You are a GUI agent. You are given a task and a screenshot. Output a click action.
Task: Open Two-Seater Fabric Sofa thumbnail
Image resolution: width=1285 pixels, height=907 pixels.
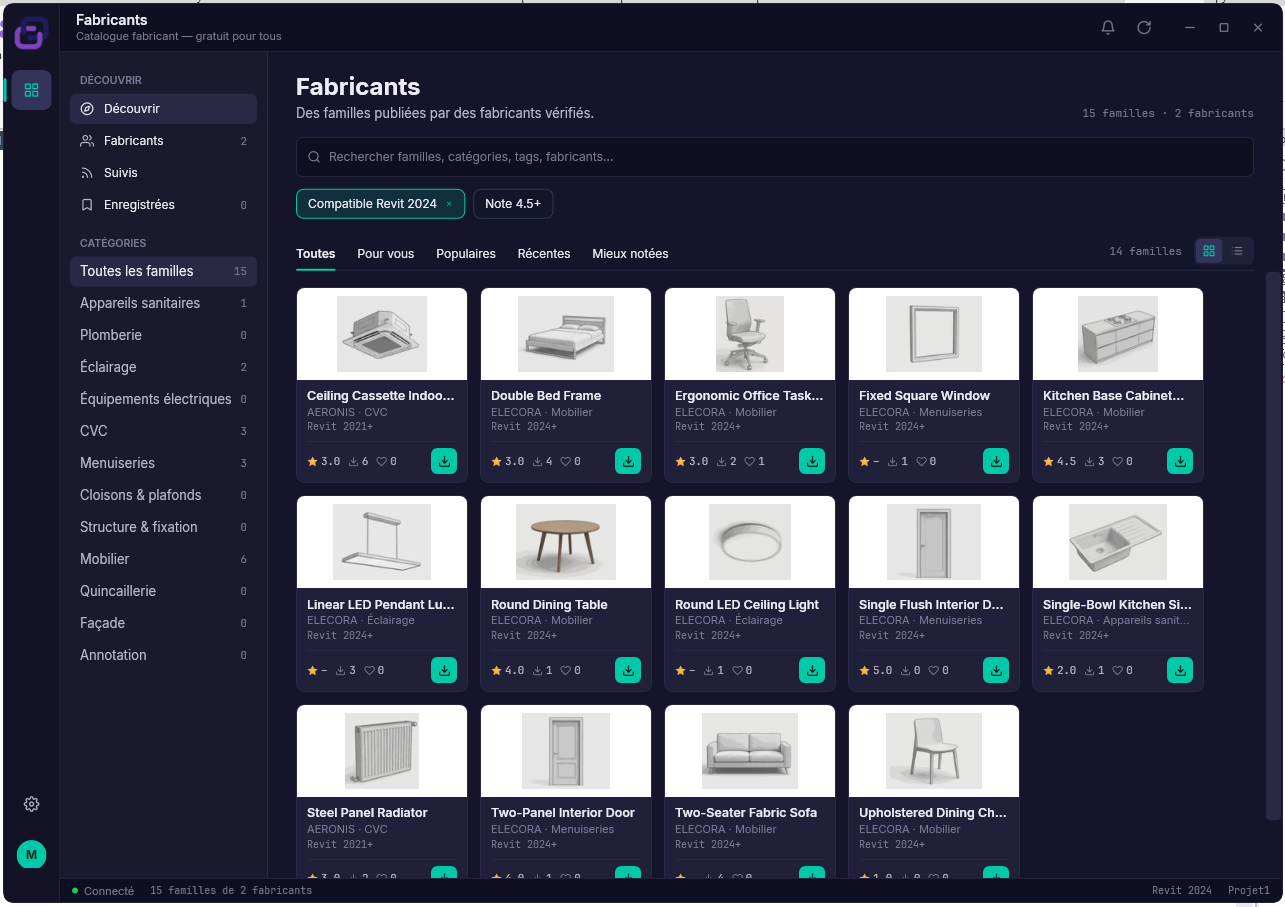coord(750,751)
